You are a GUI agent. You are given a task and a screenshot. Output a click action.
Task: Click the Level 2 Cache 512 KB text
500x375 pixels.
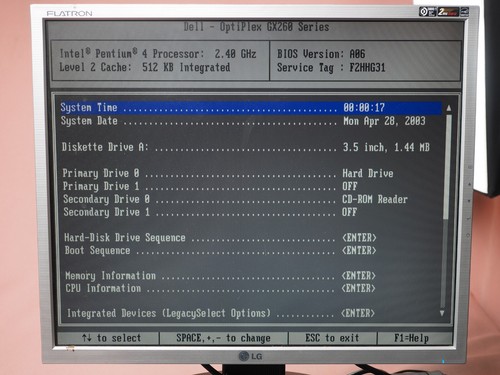[145, 67]
